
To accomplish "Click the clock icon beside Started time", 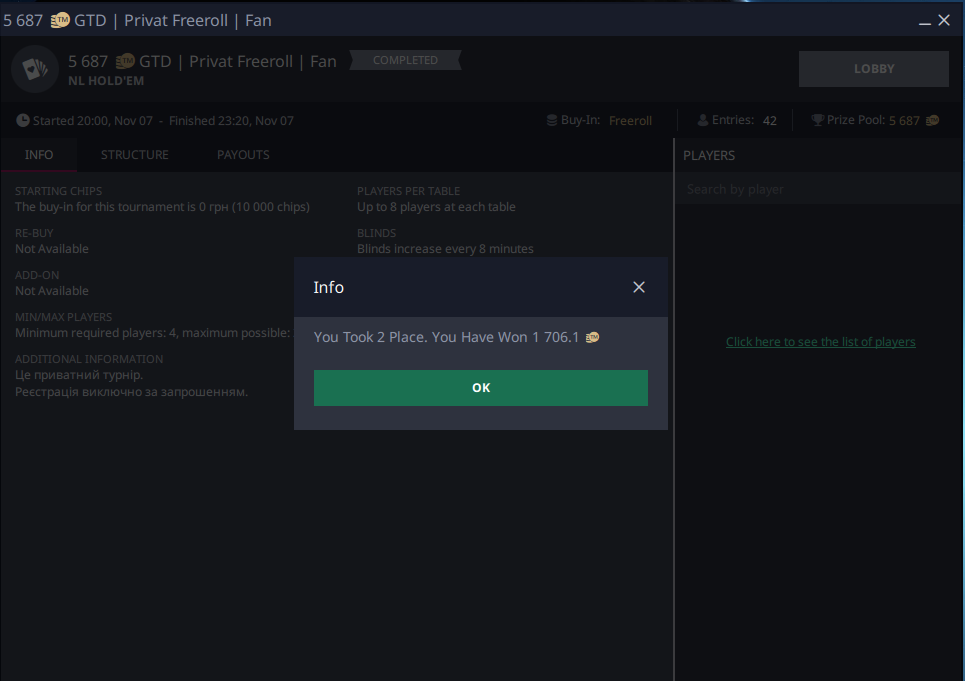I will (23, 120).
